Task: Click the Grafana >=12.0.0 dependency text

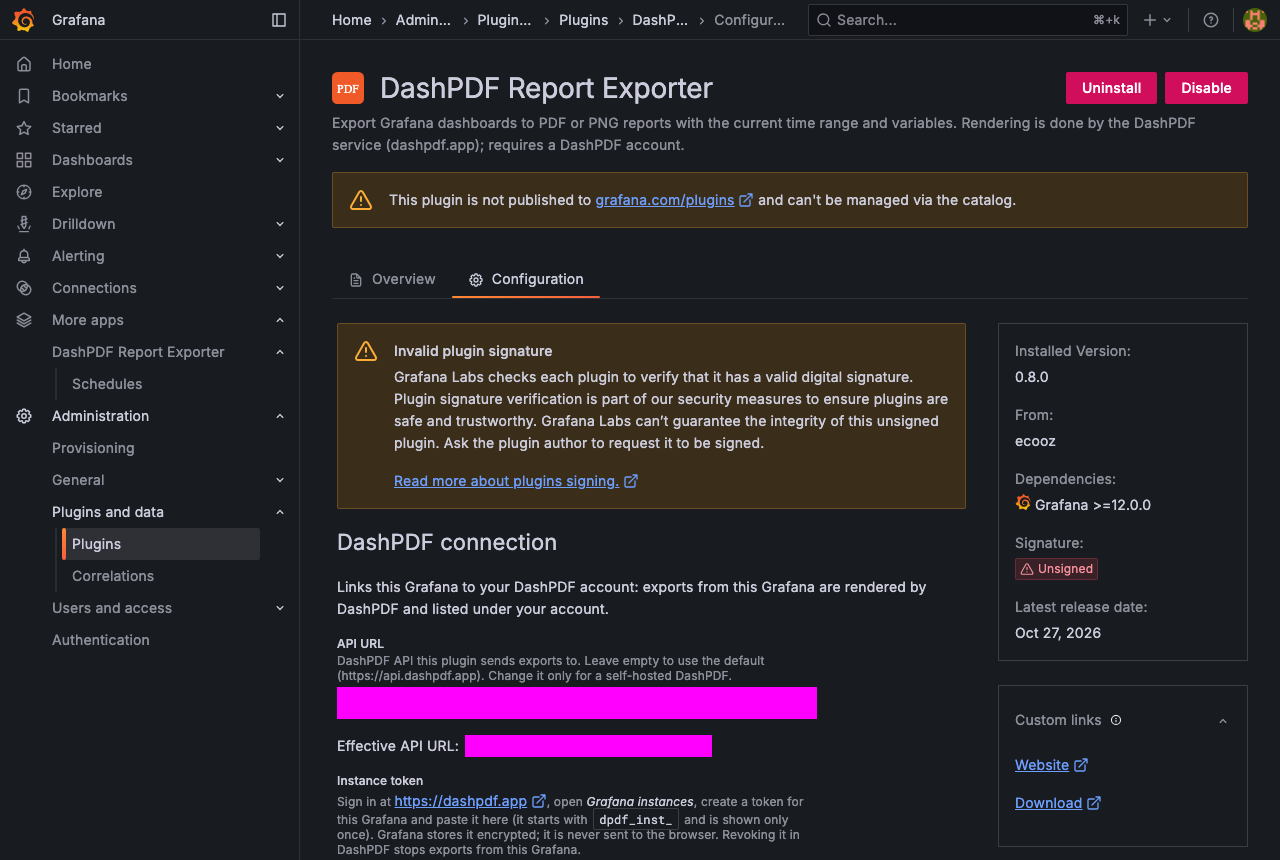Action: [x=1093, y=505]
